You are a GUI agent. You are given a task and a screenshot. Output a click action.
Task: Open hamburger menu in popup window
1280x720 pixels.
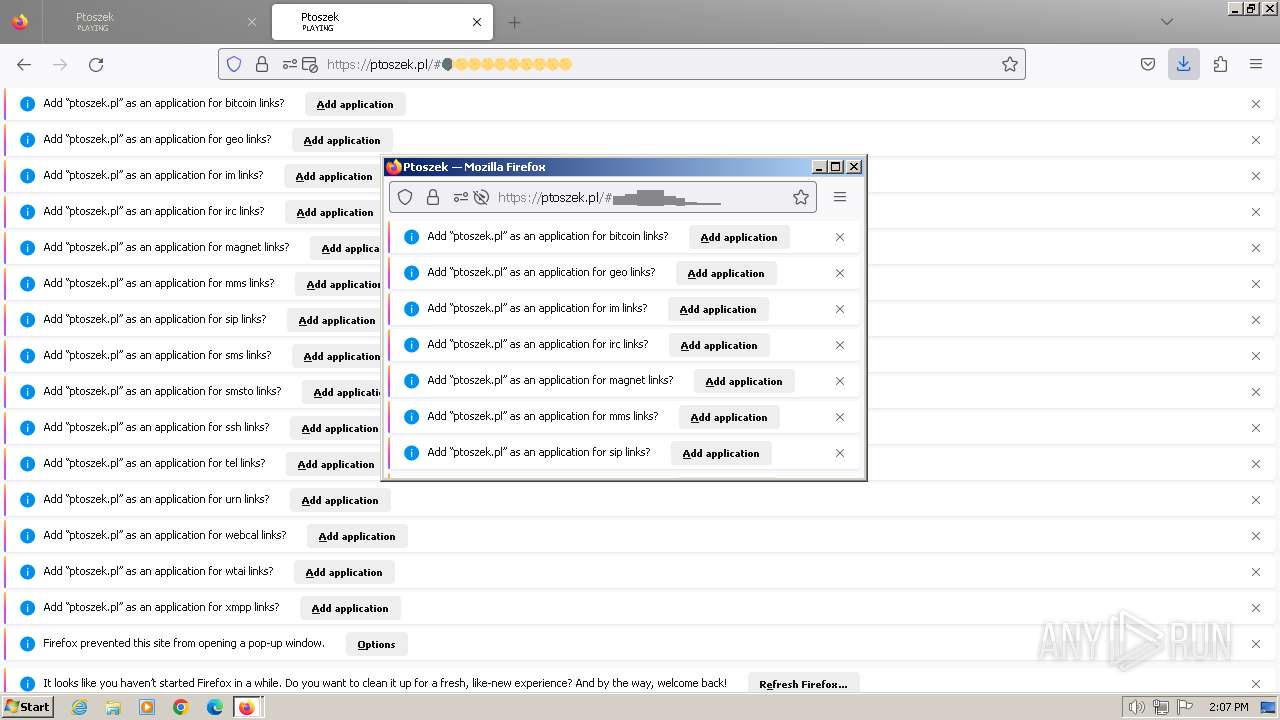tap(840, 197)
